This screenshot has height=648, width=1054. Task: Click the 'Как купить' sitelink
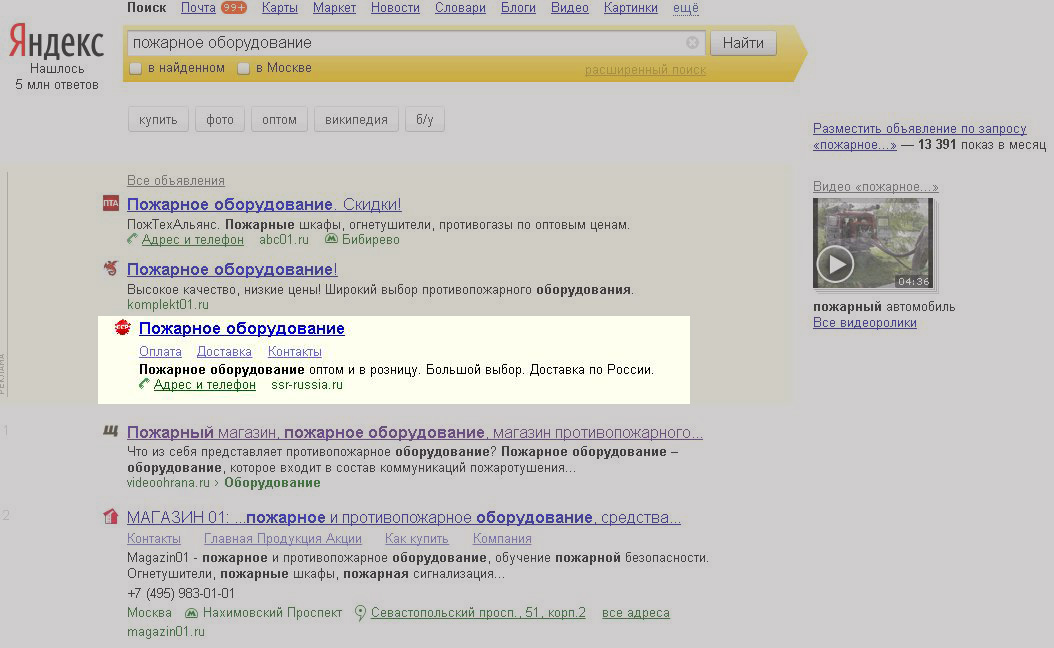pos(417,538)
